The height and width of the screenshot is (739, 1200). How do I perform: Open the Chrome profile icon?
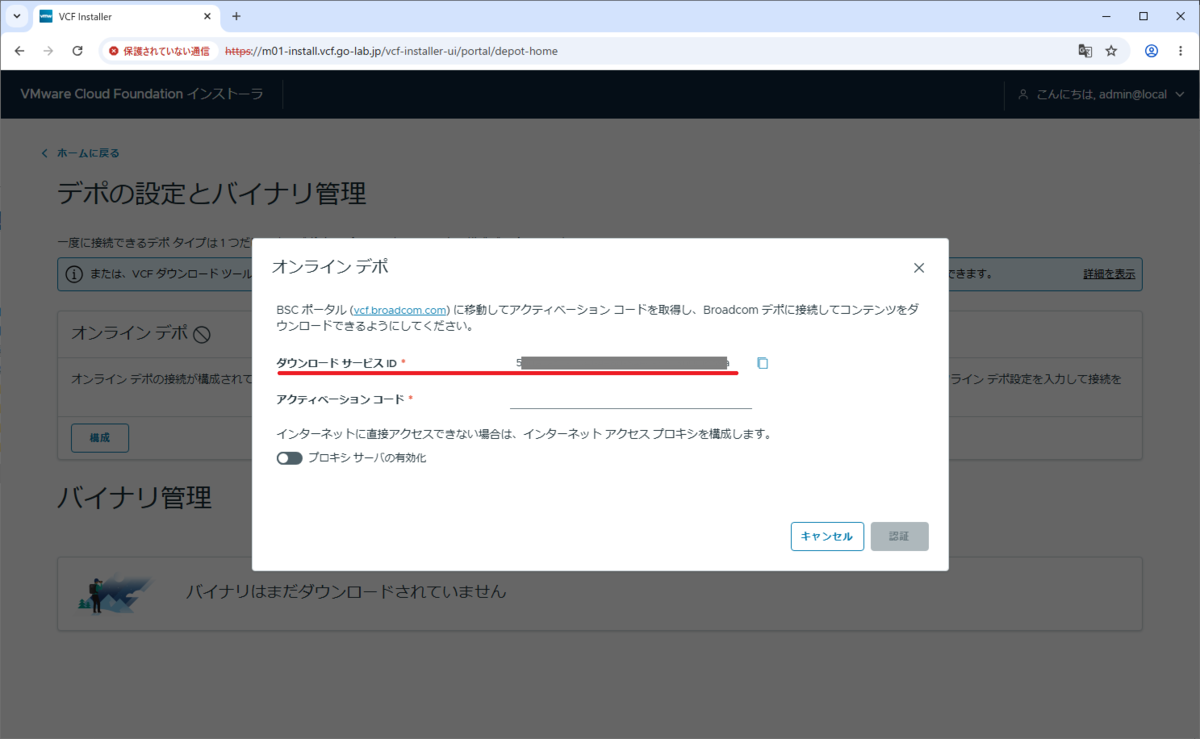[1152, 51]
